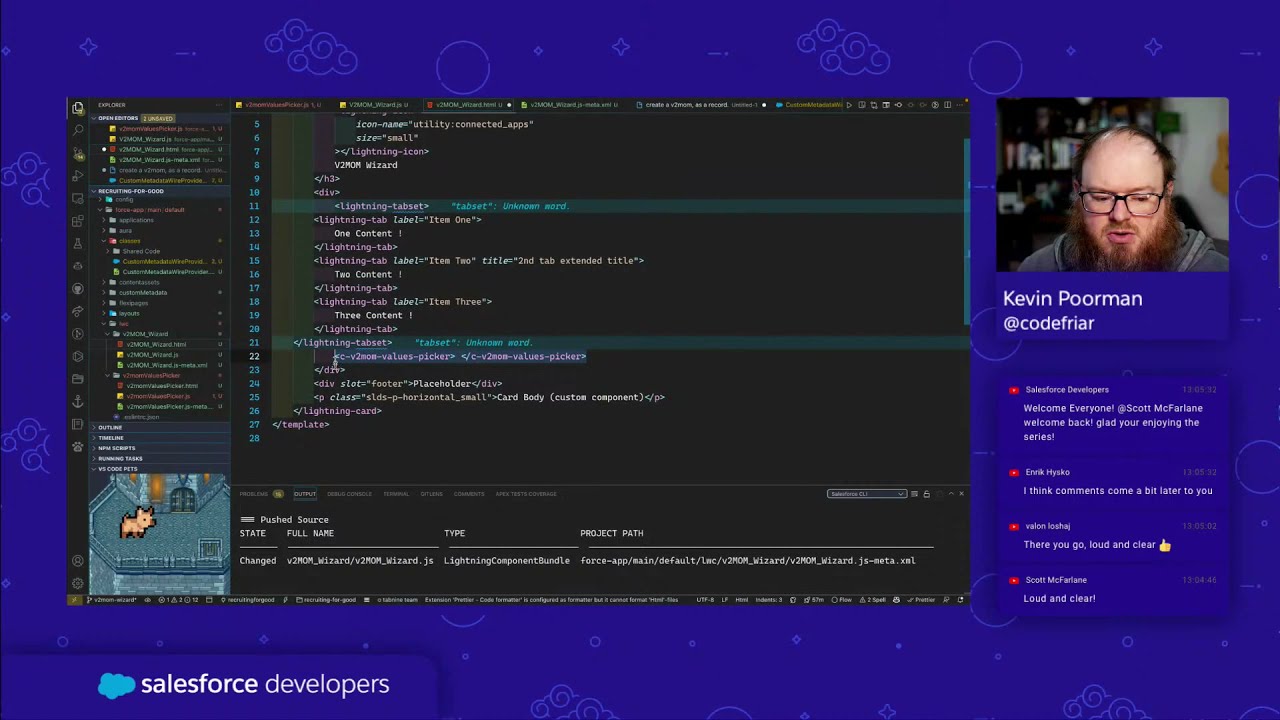Image resolution: width=1280 pixels, height=720 pixels.
Task: Open the Run and Debug view
Action: pyautogui.click(x=78, y=176)
